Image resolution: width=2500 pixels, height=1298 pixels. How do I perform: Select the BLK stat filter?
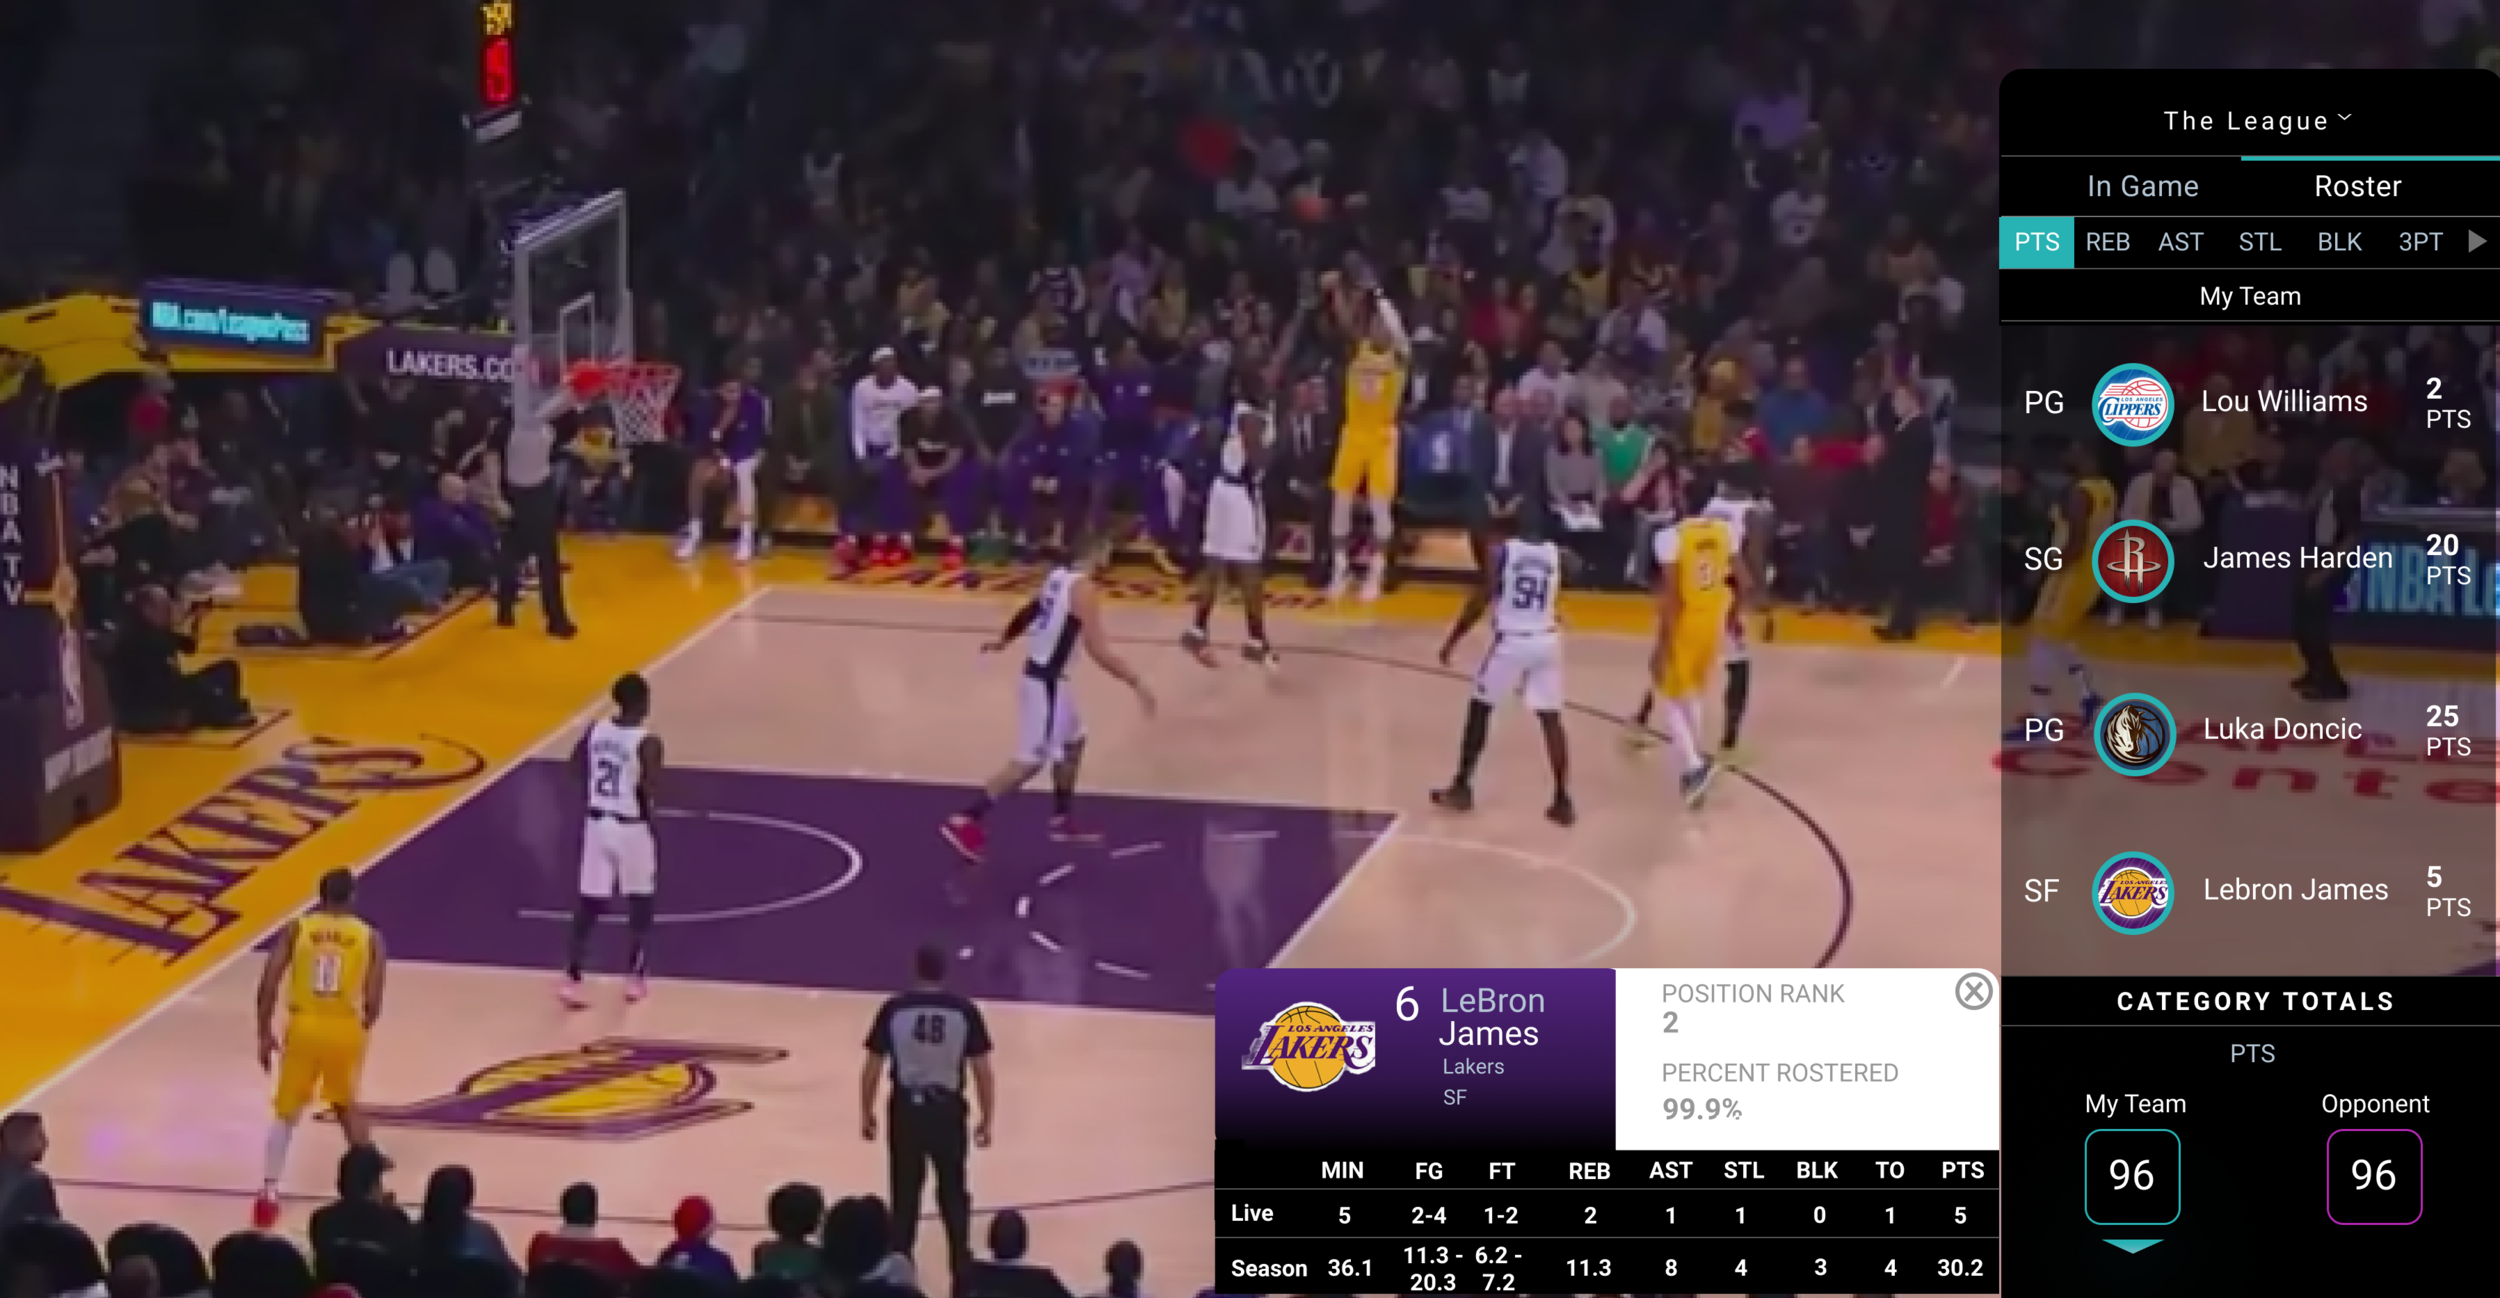pos(2339,242)
